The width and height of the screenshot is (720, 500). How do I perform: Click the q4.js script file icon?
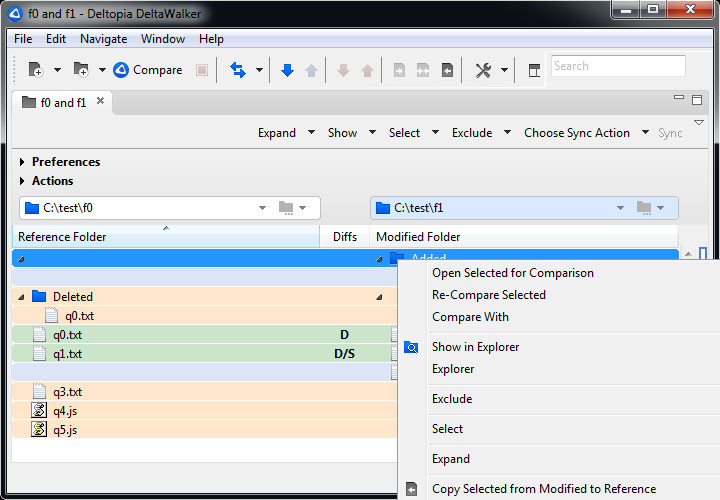[x=40, y=410]
